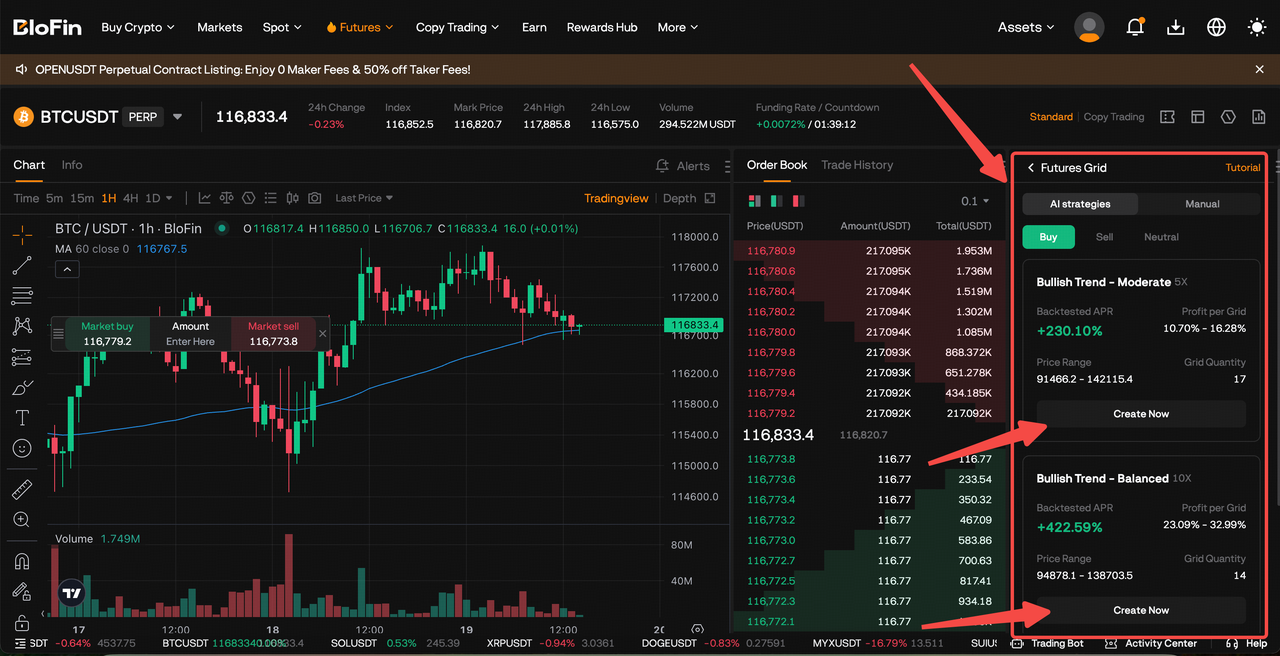This screenshot has width=1280, height=656.
Task: Open the compare scales icon
Action: click(227, 198)
